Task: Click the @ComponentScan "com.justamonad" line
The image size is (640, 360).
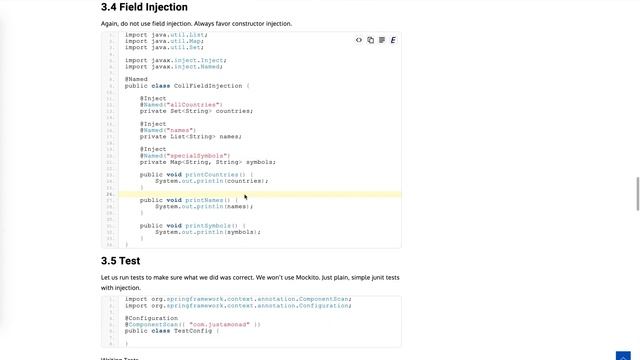Action: [x=193, y=324]
